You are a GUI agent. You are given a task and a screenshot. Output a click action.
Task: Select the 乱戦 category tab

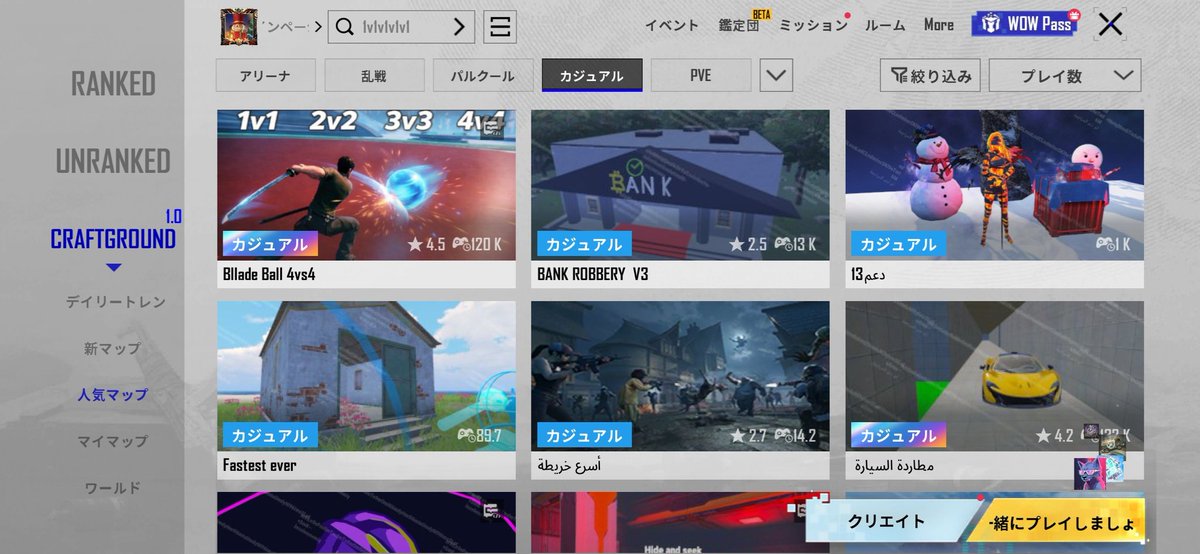tap(375, 76)
